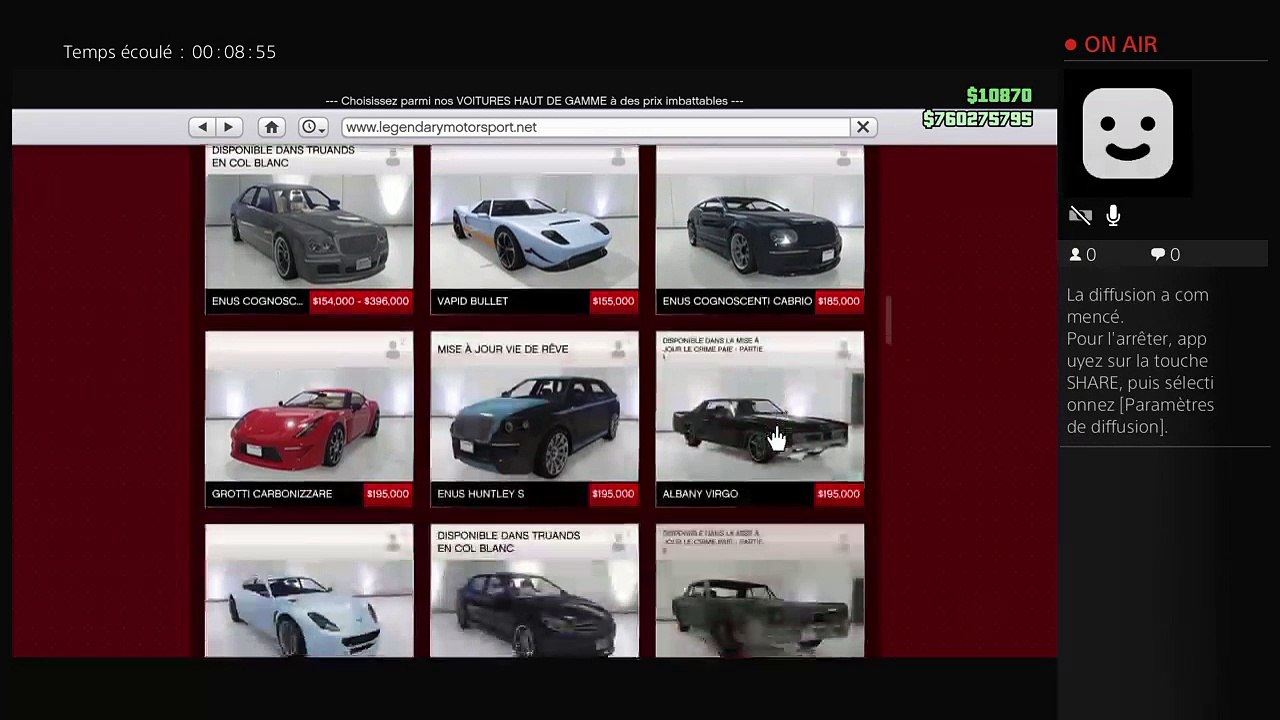The height and width of the screenshot is (720, 1280).
Task: Click the MISE À JOUR VIE DE RÊVE label
Action: point(503,349)
